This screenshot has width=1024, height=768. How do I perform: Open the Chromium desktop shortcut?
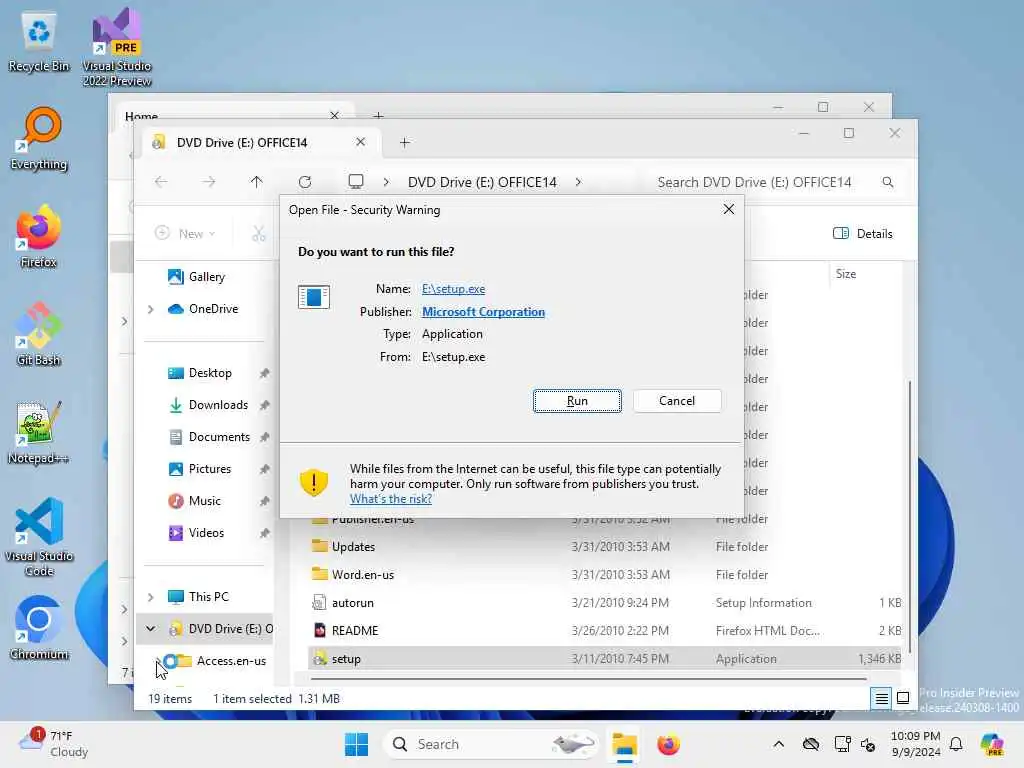coord(39,628)
